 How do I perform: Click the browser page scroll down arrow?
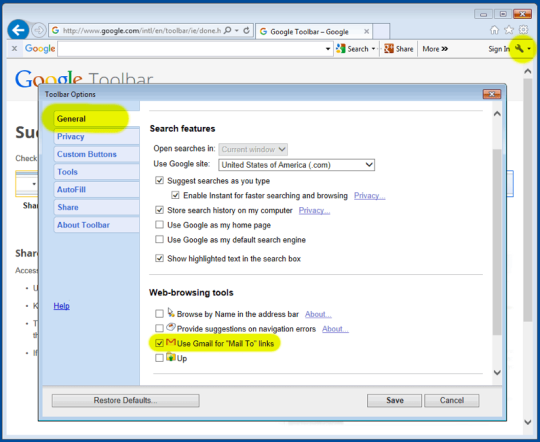tap(528, 422)
